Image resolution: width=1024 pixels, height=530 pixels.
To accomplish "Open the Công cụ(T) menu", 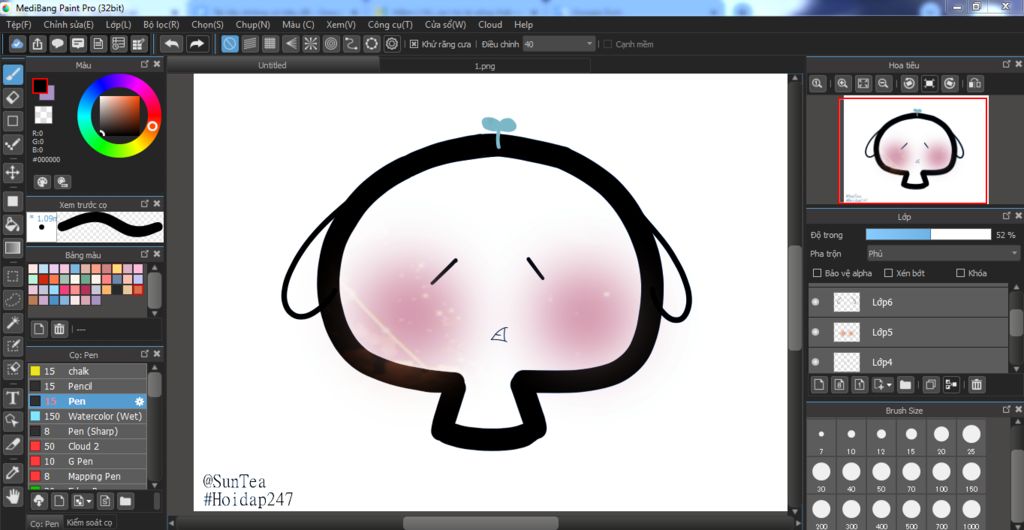I will tap(390, 25).
